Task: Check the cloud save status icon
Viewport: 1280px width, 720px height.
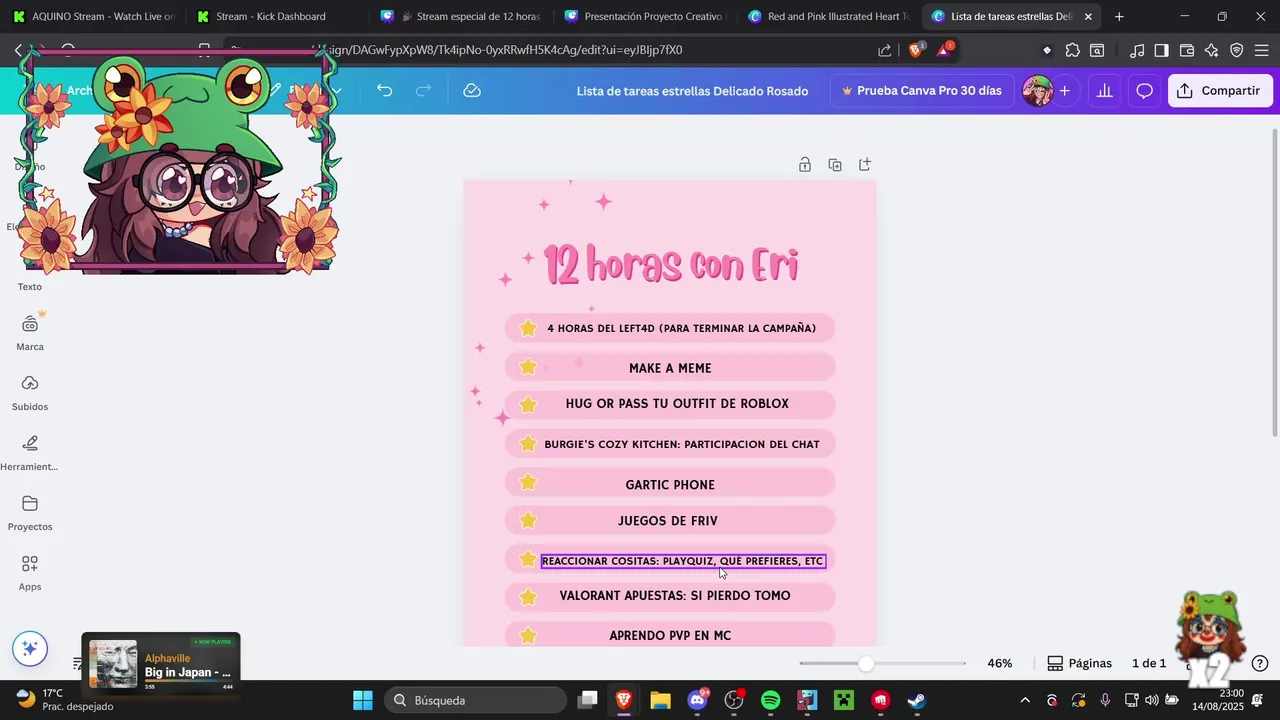Action: [472, 90]
